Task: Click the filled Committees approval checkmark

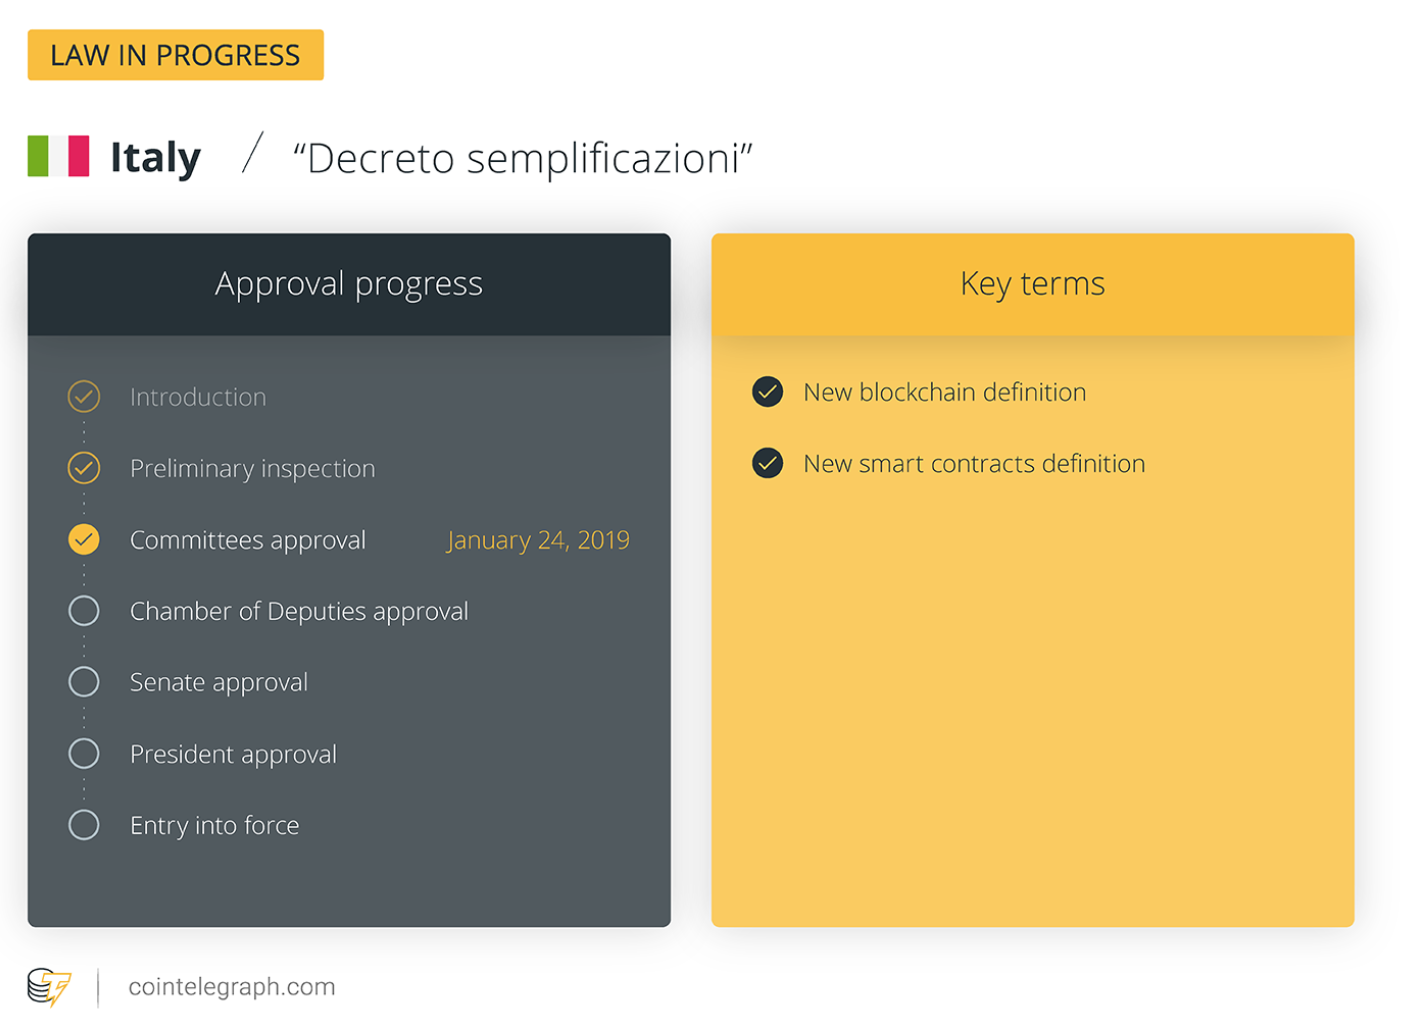Action: [84, 540]
